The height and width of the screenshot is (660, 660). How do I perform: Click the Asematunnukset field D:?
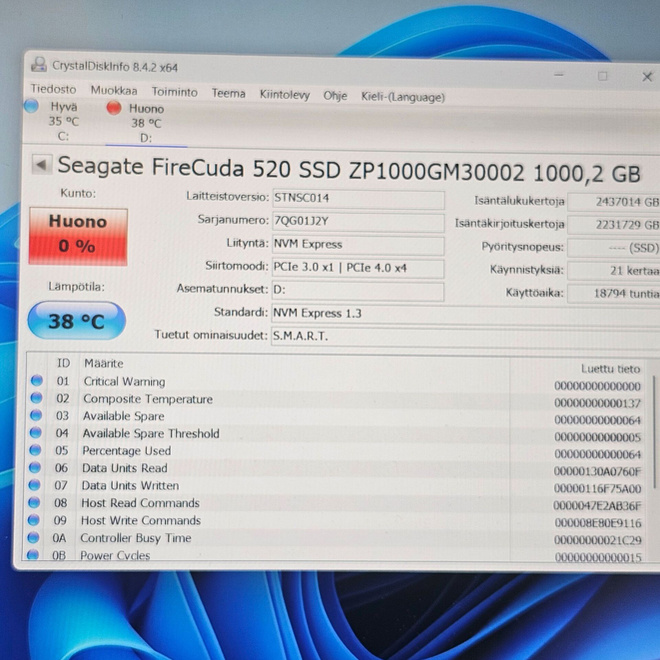click(x=358, y=291)
